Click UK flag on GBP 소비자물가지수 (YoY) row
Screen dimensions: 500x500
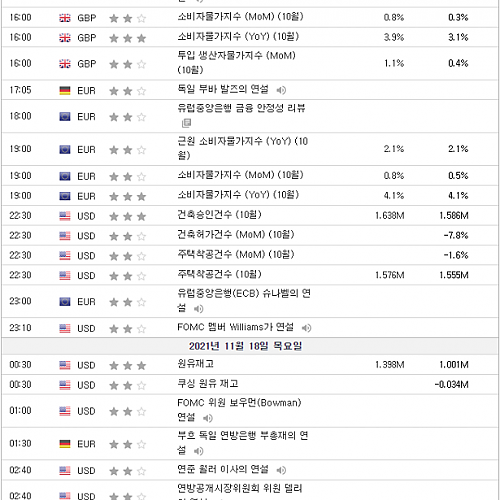tap(65, 38)
